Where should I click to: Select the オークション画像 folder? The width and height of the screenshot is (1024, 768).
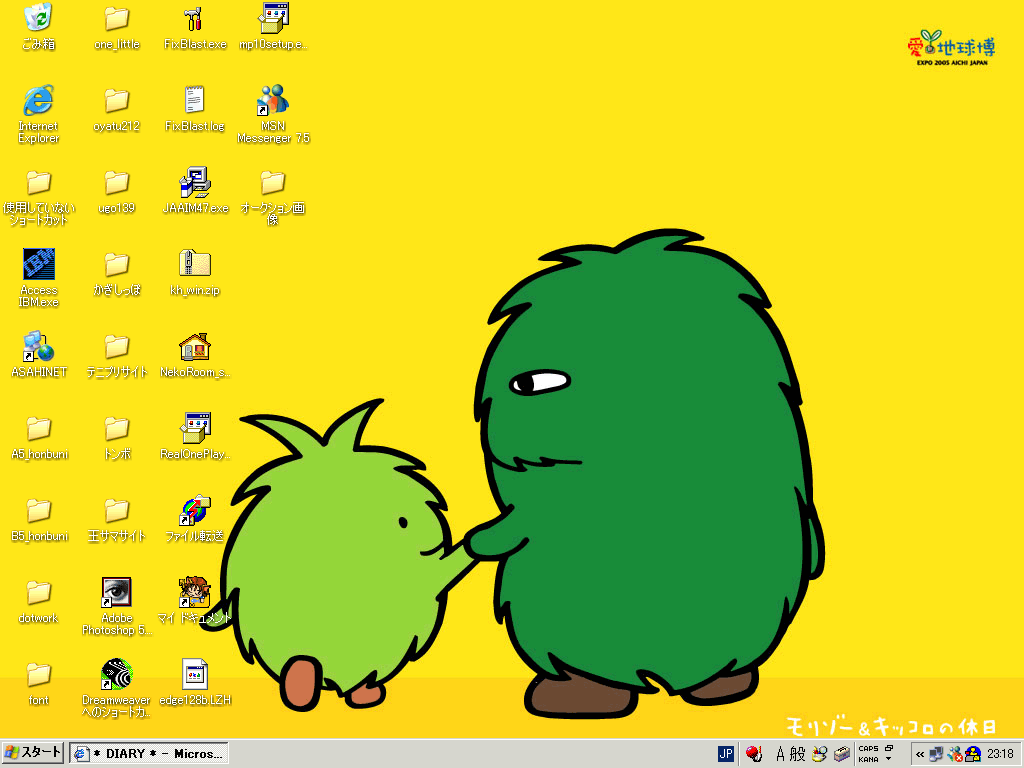(273, 197)
